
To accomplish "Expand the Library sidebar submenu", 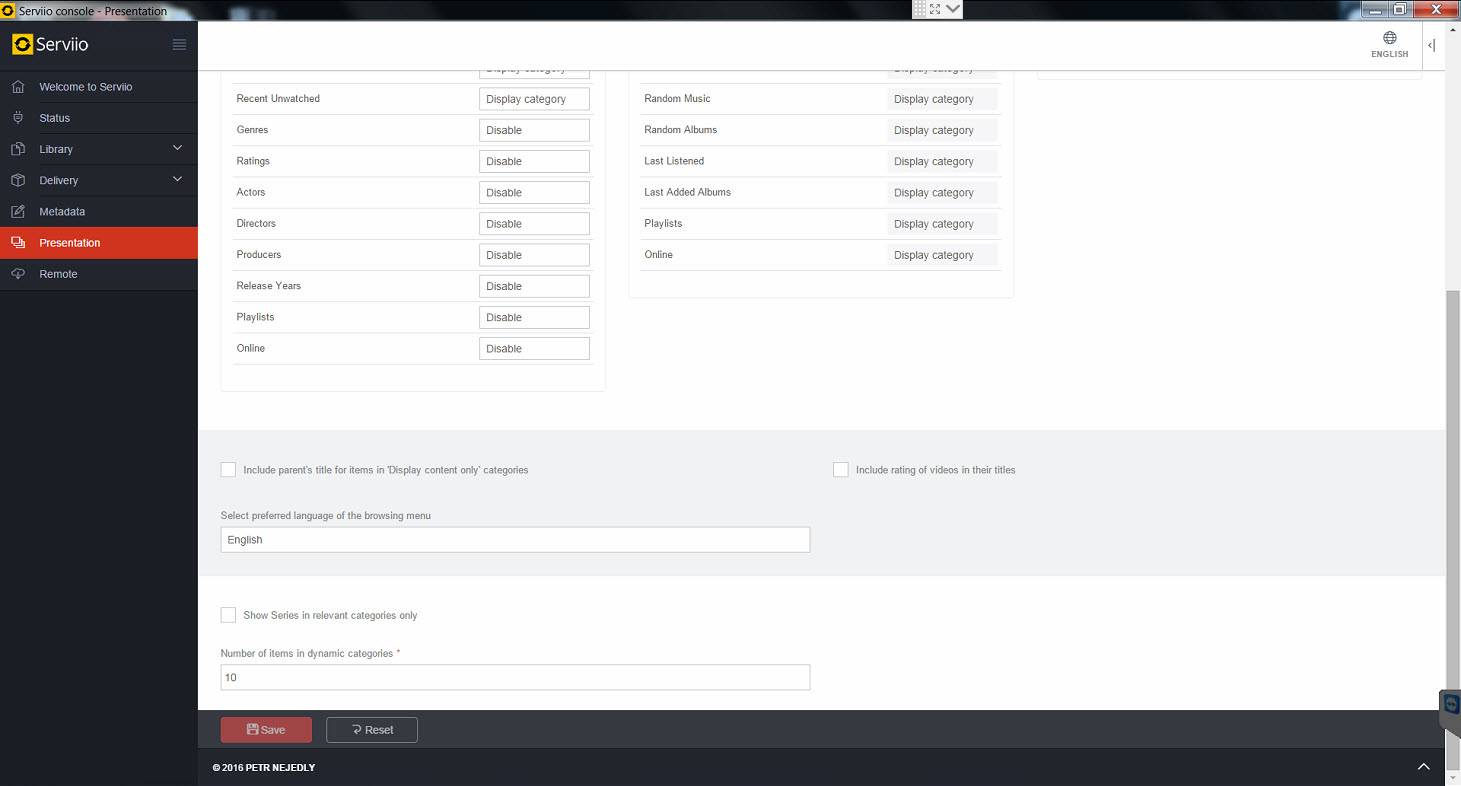I will (177, 149).
